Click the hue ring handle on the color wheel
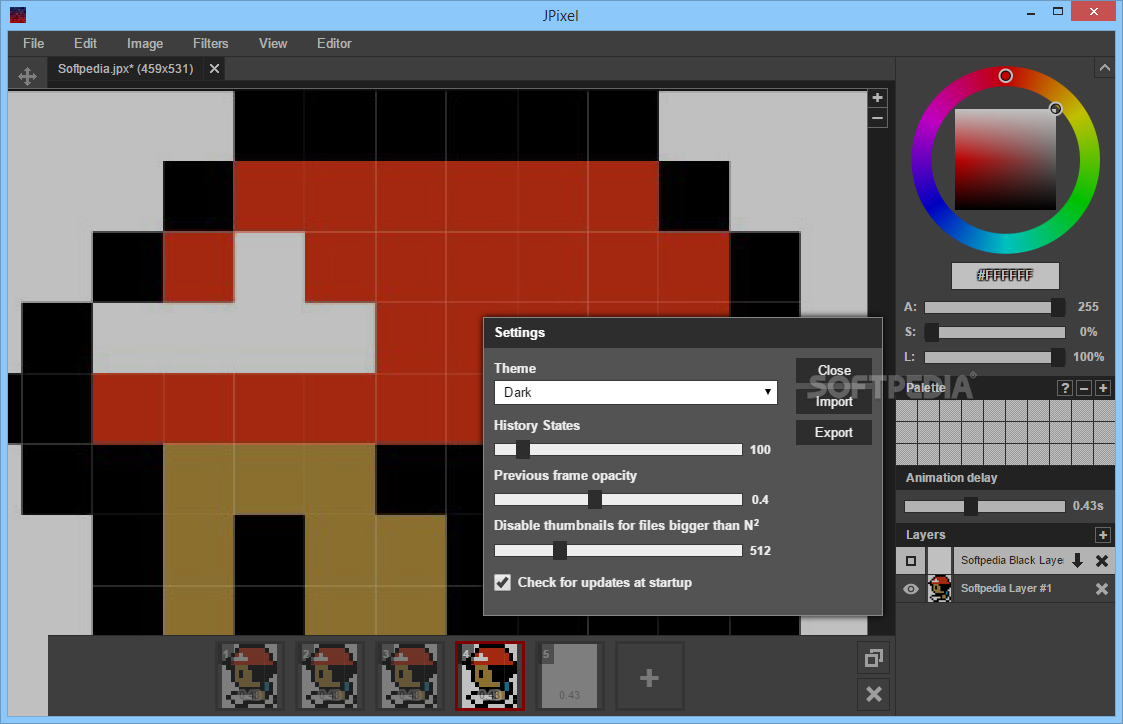 coord(1006,76)
